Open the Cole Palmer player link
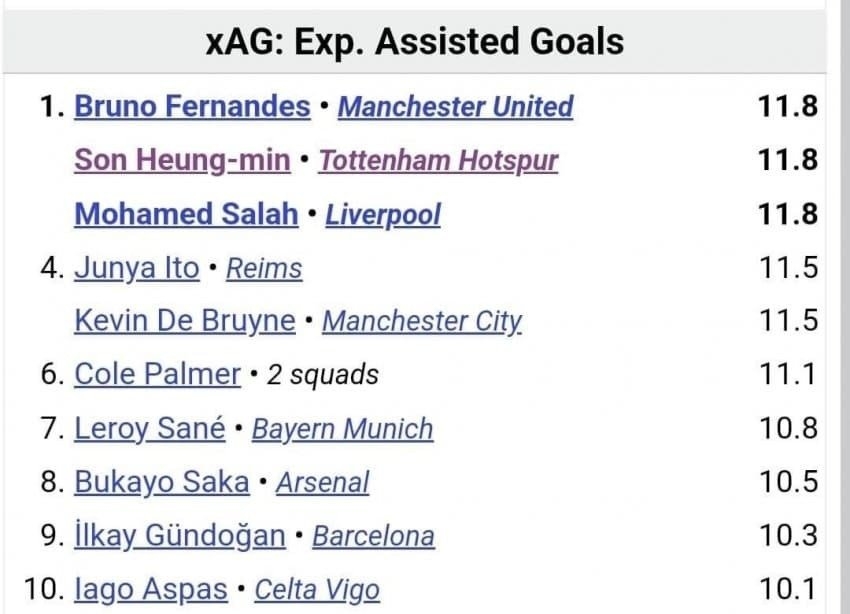Viewport: 850px width, 614px height. coord(157,374)
